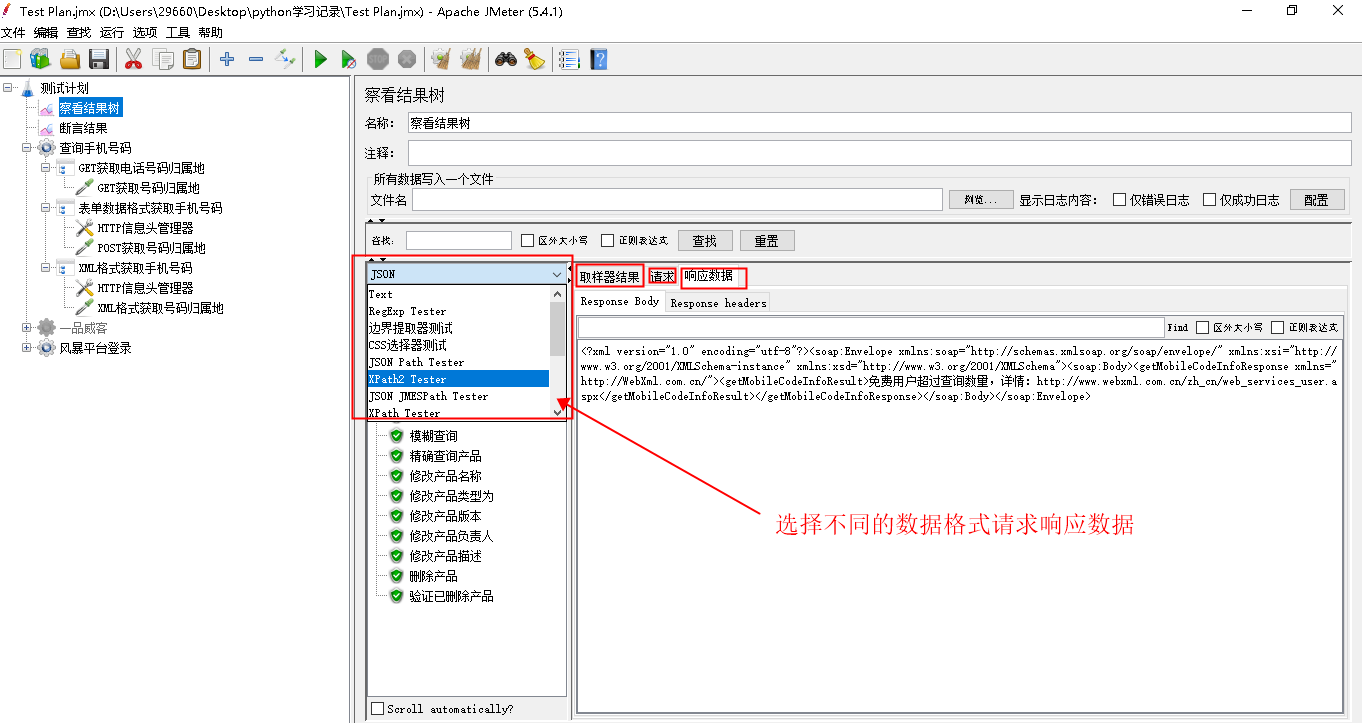Image resolution: width=1362 pixels, height=723 pixels.
Task: Open Help with the question book icon
Action: coord(598,60)
